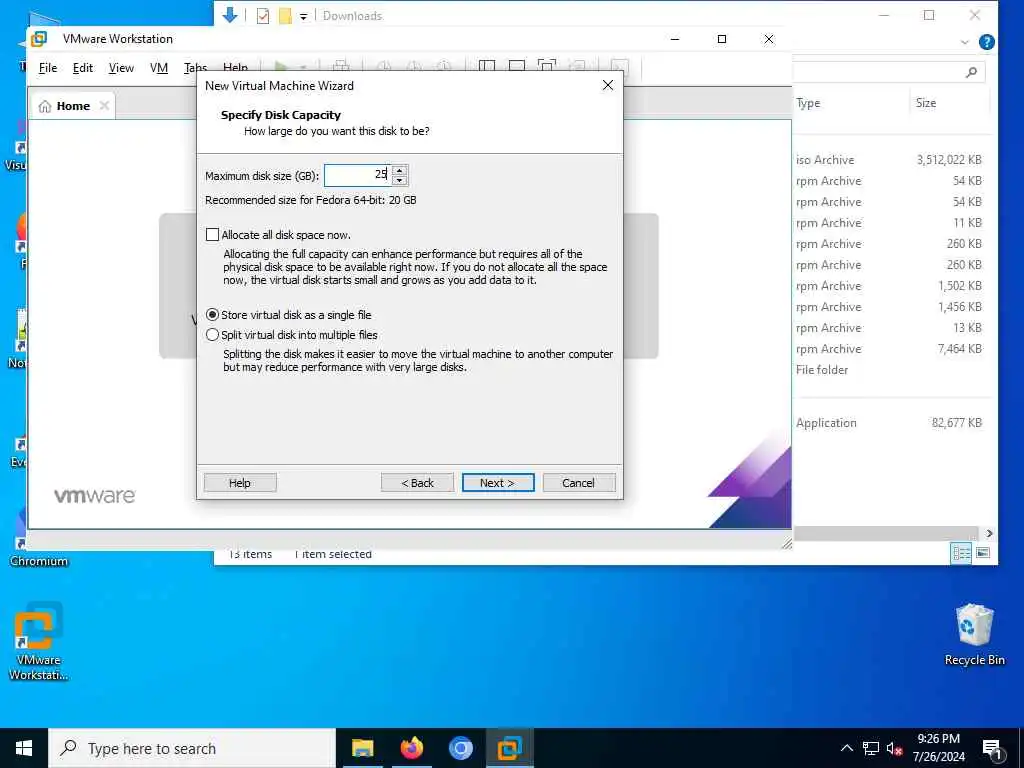Click the Application type entry
1024x768 pixels.
click(826, 423)
